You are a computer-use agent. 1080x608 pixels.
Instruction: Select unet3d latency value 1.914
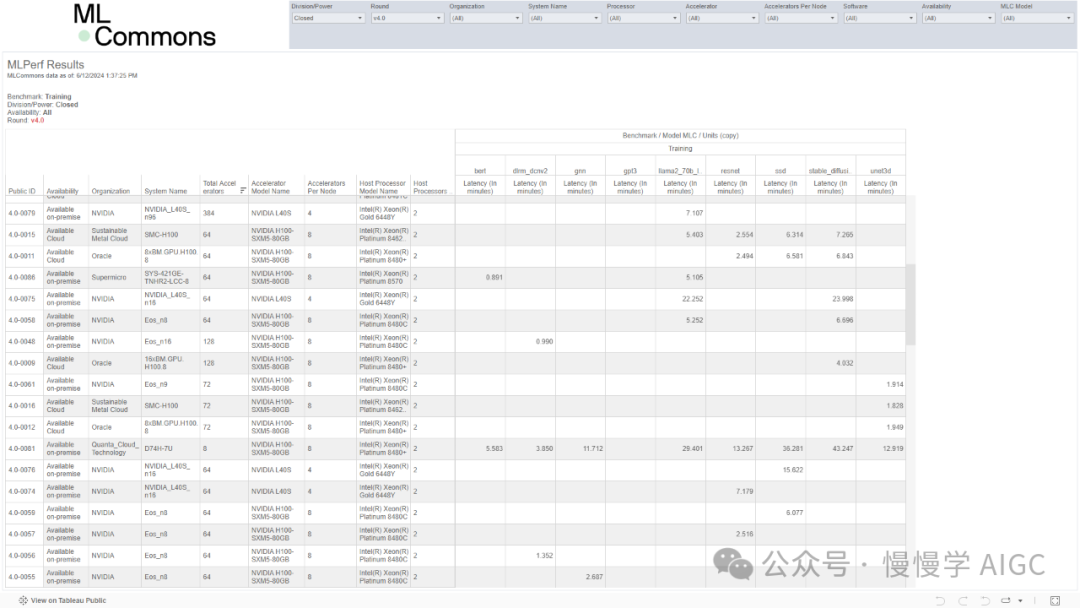tap(895, 384)
